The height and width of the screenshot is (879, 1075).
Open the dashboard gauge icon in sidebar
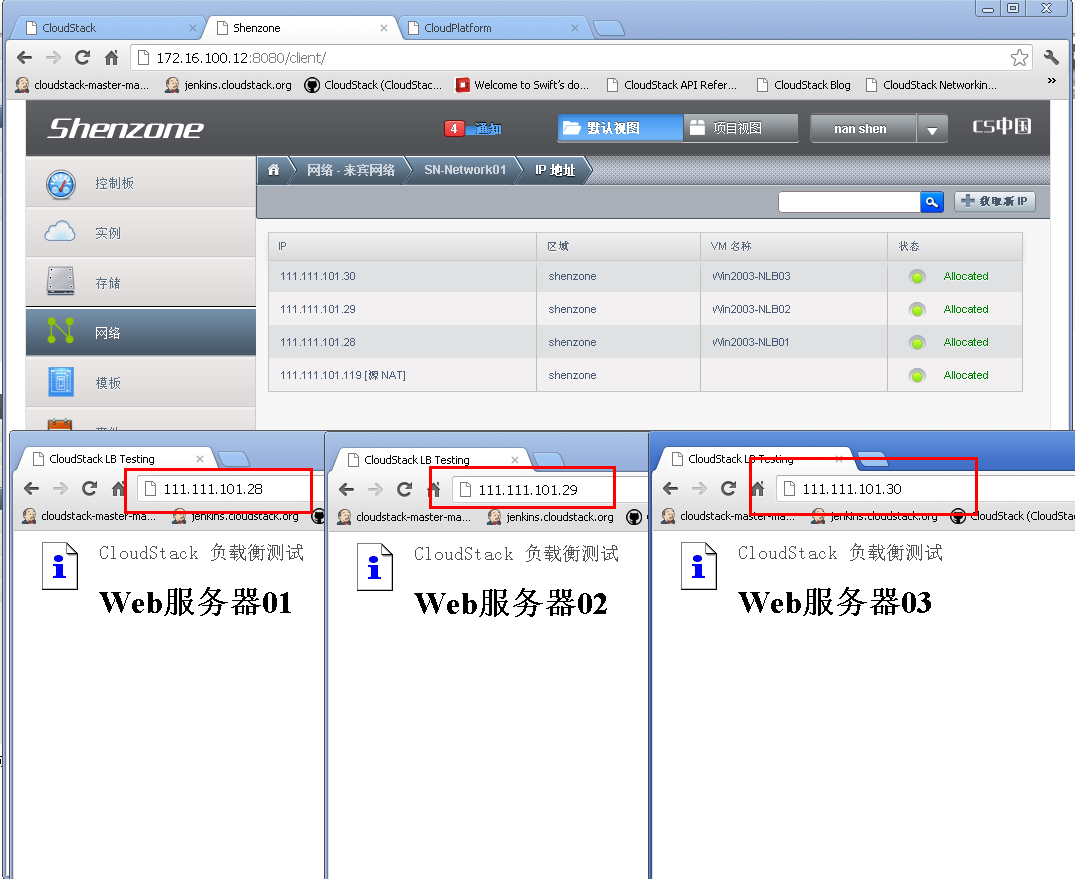point(61,184)
